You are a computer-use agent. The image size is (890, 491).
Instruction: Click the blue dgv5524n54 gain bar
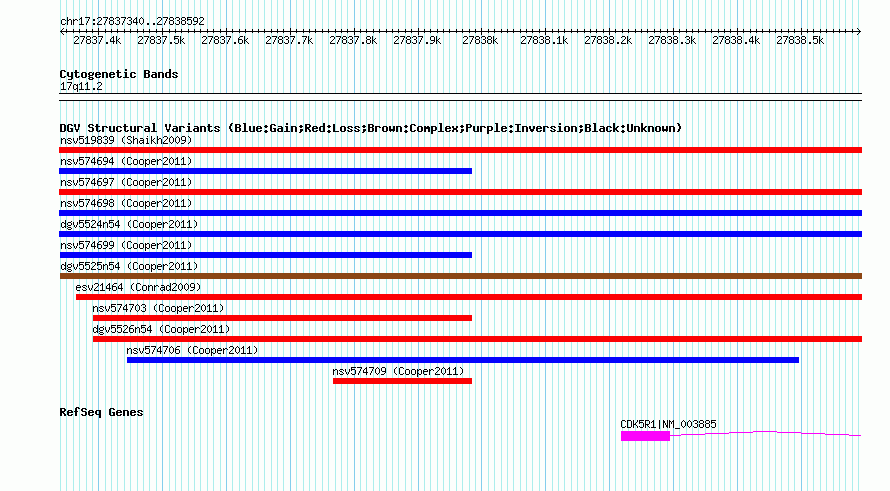460,234
